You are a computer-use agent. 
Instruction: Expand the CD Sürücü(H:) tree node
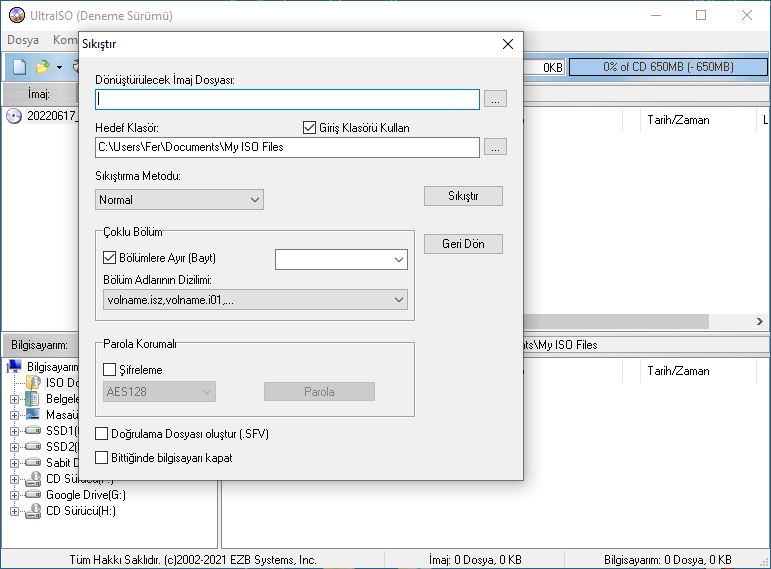[x=14, y=511]
